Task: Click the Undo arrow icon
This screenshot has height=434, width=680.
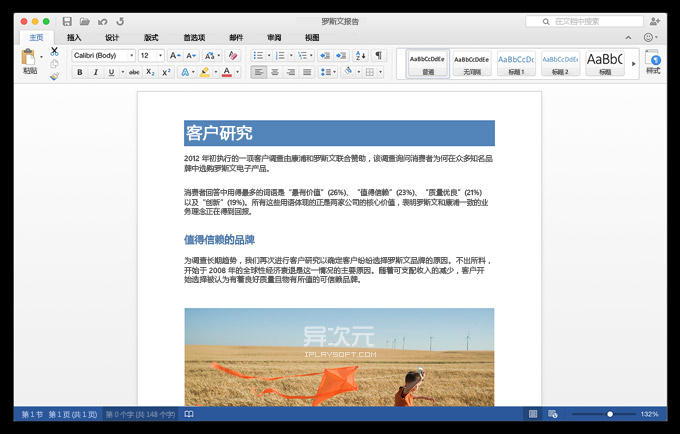Action: (x=102, y=21)
